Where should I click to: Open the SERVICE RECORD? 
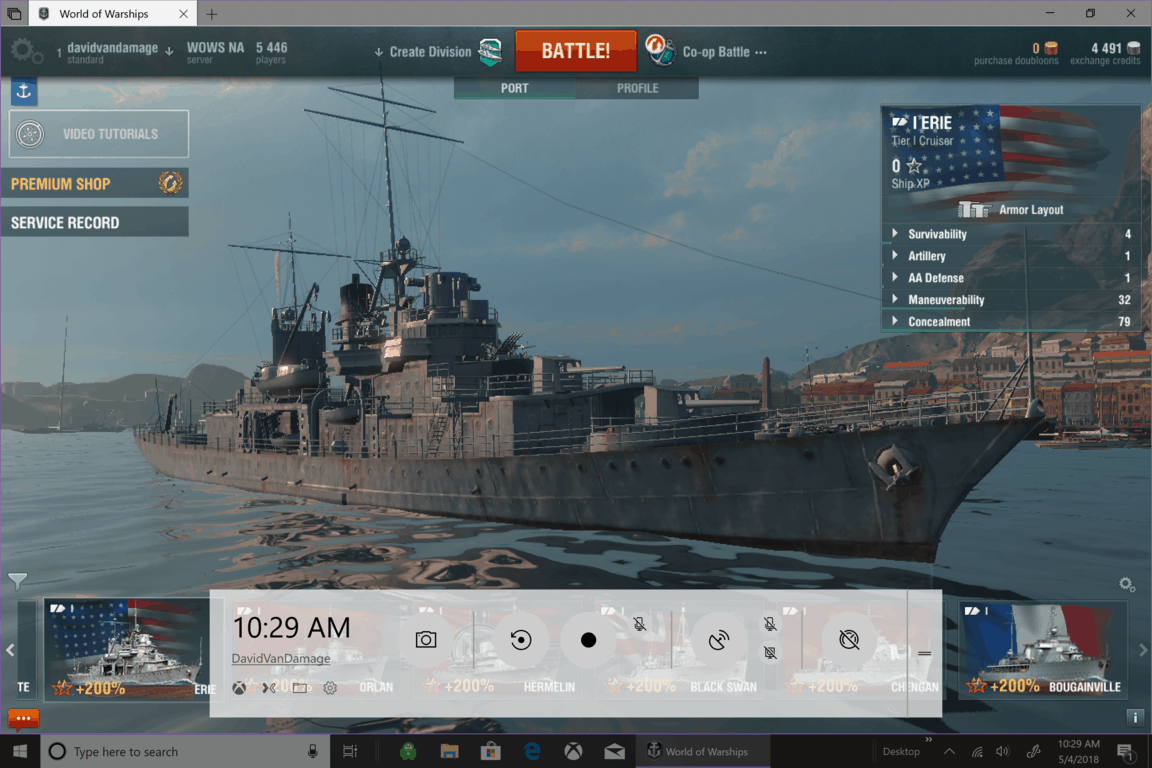(x=94, y=222)
